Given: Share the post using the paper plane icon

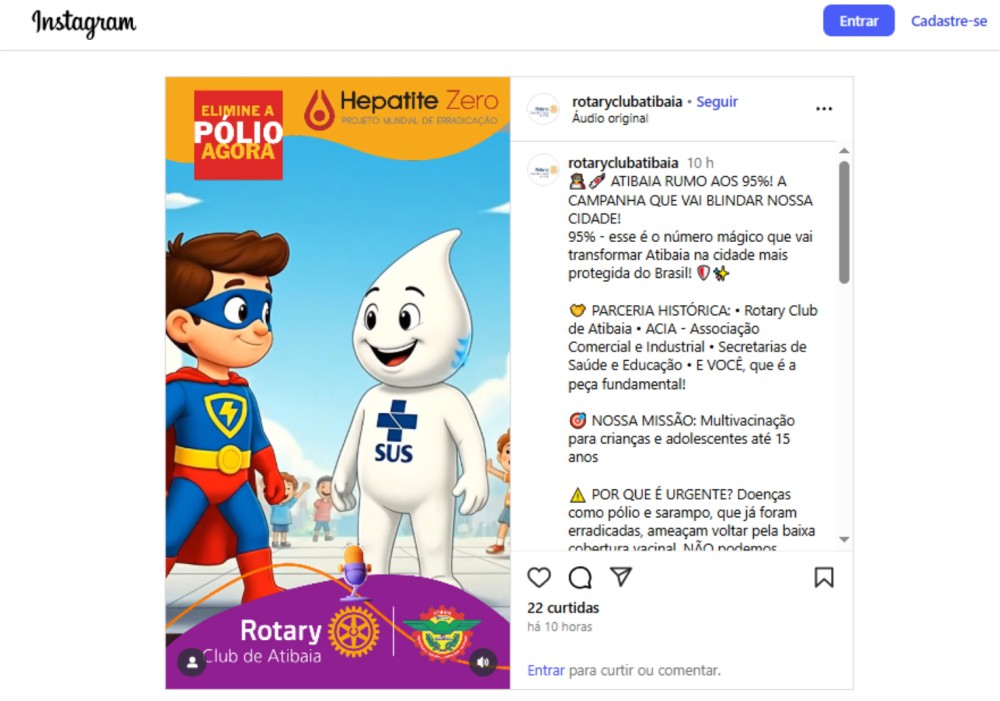Looking at the screenshot, I should point(621,577).
